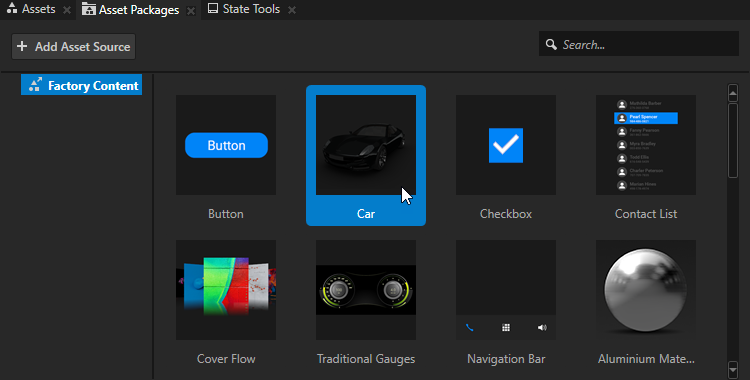Image resolution: width=750 pixels, height=380 pixels.
Task: Close the Assets tab
Action: (67, 10)
